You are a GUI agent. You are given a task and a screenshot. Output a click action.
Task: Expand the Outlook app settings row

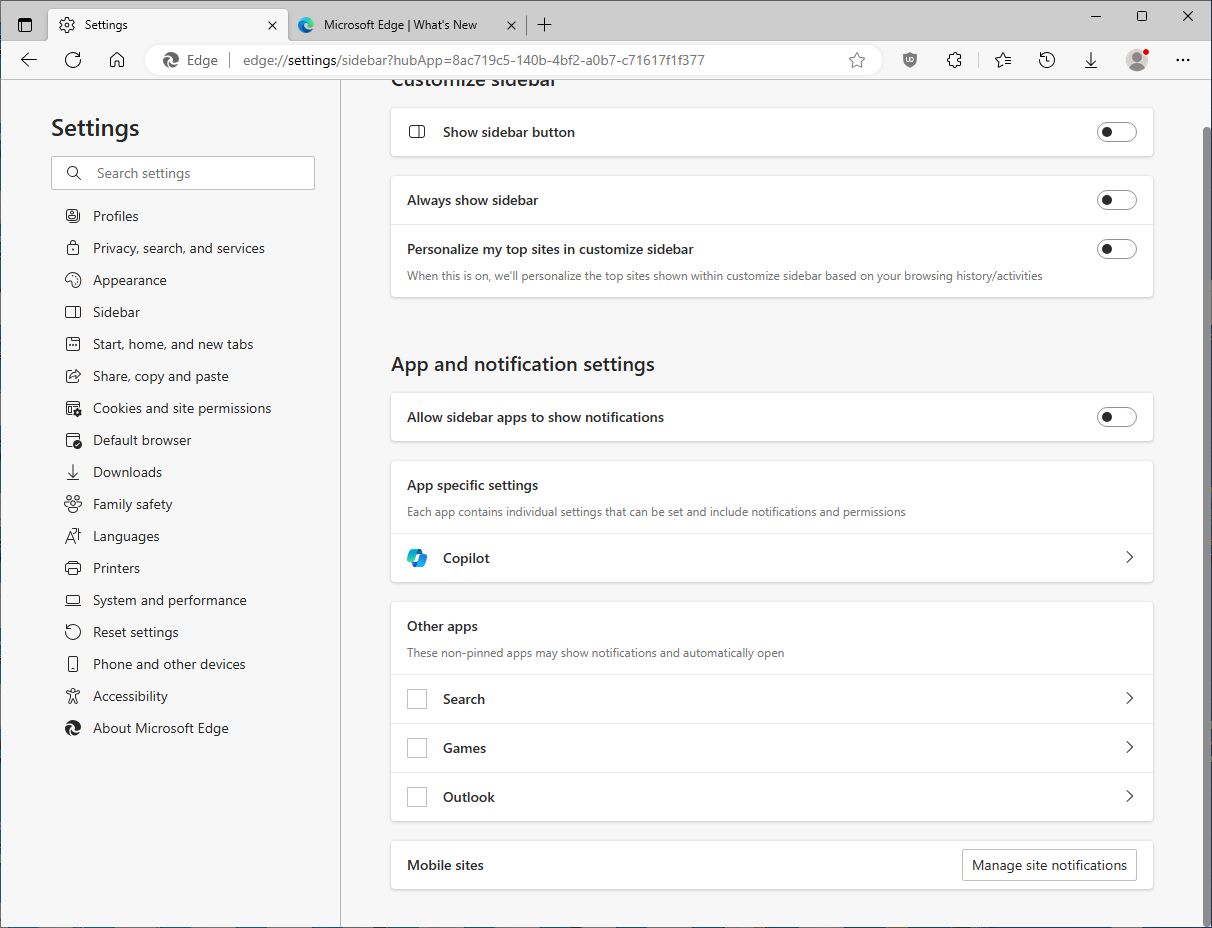point(1129,797)
